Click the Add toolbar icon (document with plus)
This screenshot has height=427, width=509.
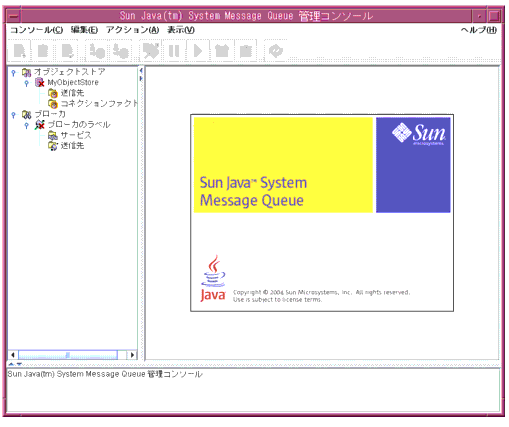coord(19,51)
